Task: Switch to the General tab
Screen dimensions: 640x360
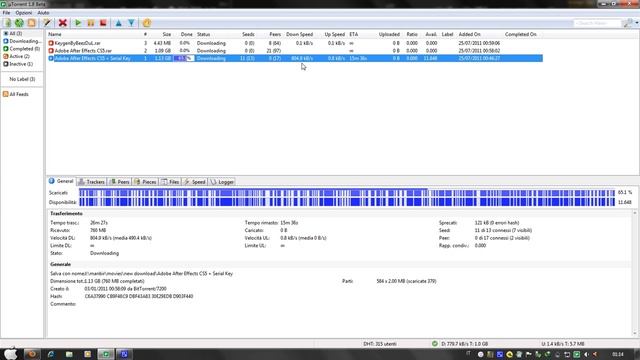Action: pyautogui.click(x=61, y=181)
